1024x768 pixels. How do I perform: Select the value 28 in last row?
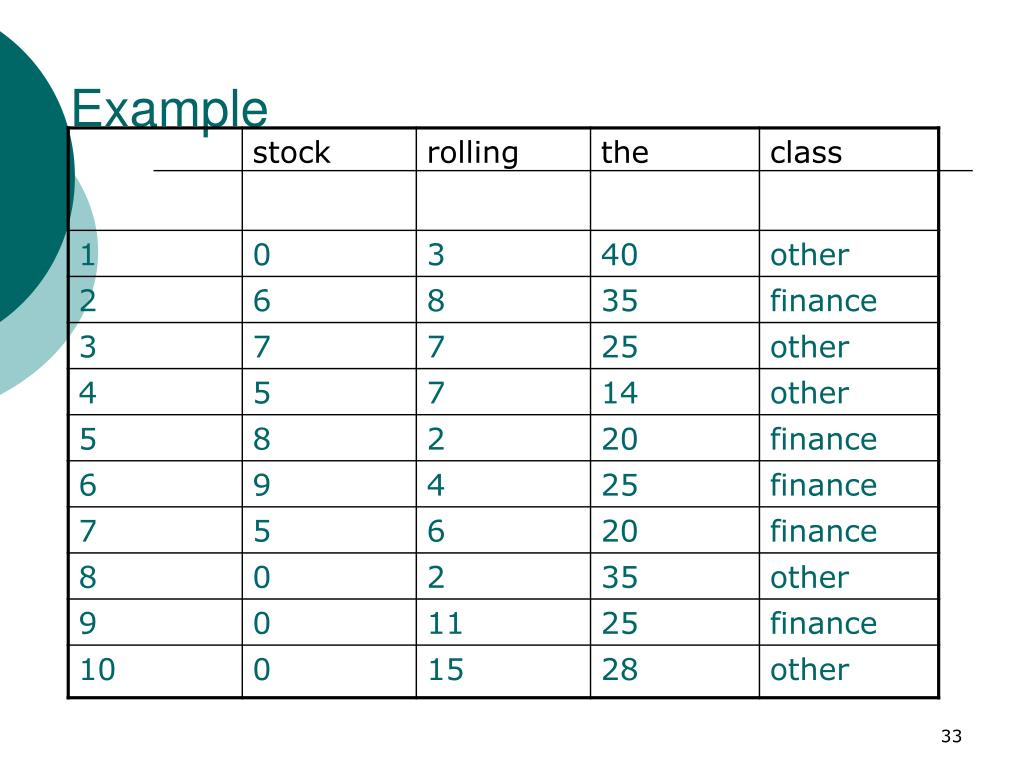619,669
